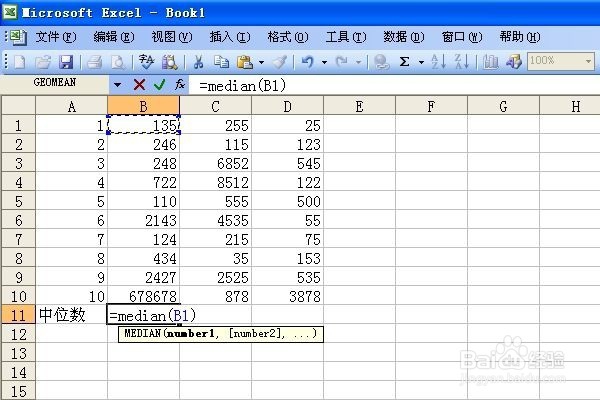The height and width of the screenshot is (400, 600).
Task: Click the Excel title bar icon
Action: [10, 12]
